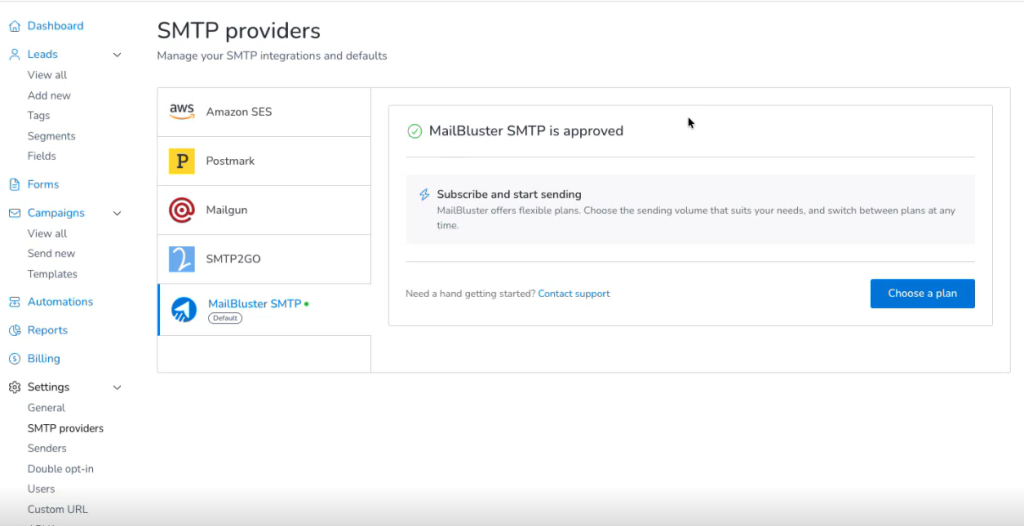Image resolution: width=1024 pixels, height=526 pixels.
Task: Click the Mailgun red logo
Action: (x=182, y=210)
